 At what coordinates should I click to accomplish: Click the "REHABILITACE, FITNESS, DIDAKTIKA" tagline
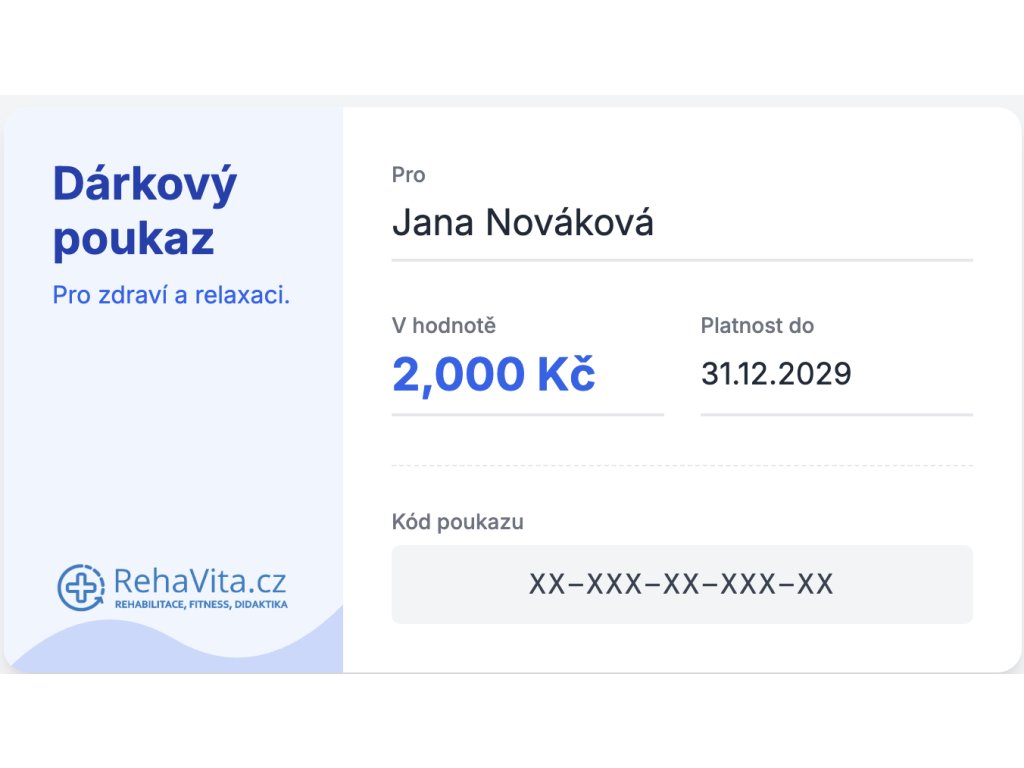click(x=201, y=606)
